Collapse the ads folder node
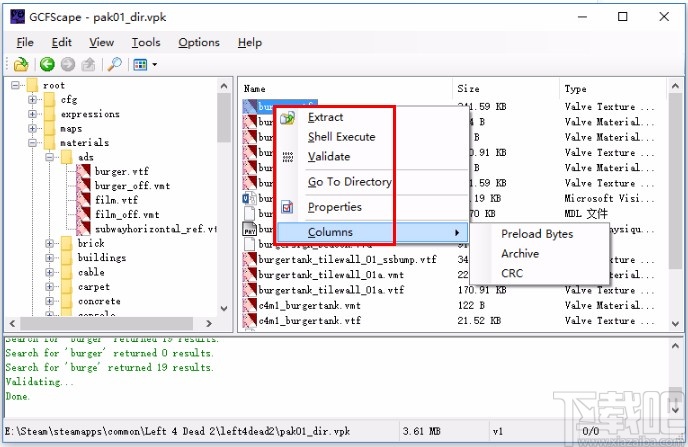 (x=50, y=157)
